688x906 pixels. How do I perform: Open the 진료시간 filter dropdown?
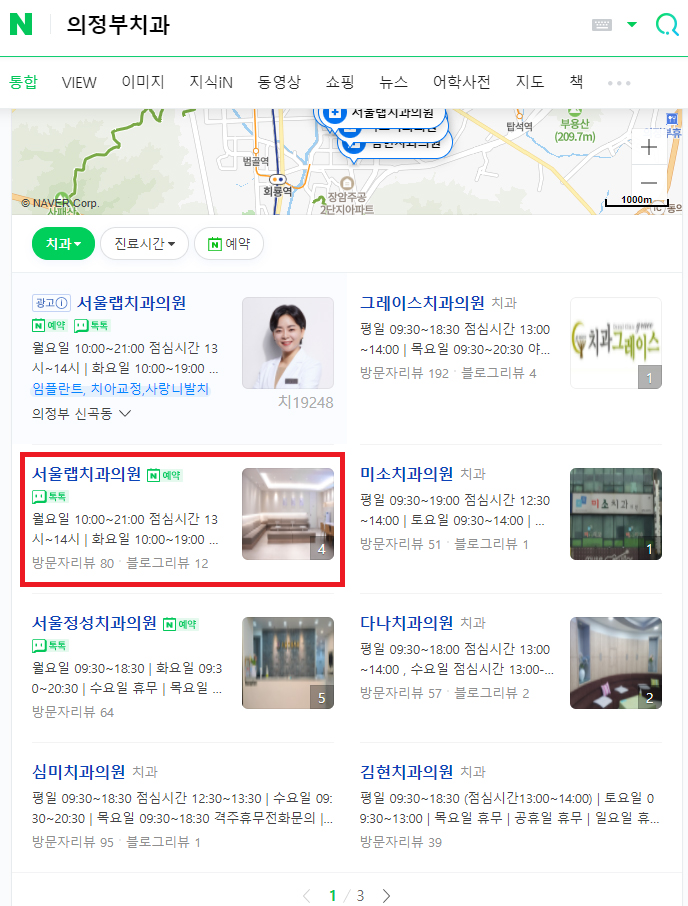(x=144, y=243)
